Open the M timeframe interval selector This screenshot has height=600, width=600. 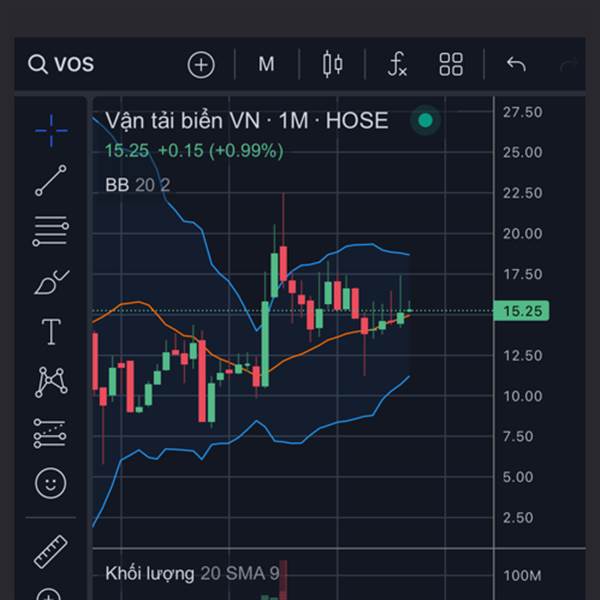266,64
